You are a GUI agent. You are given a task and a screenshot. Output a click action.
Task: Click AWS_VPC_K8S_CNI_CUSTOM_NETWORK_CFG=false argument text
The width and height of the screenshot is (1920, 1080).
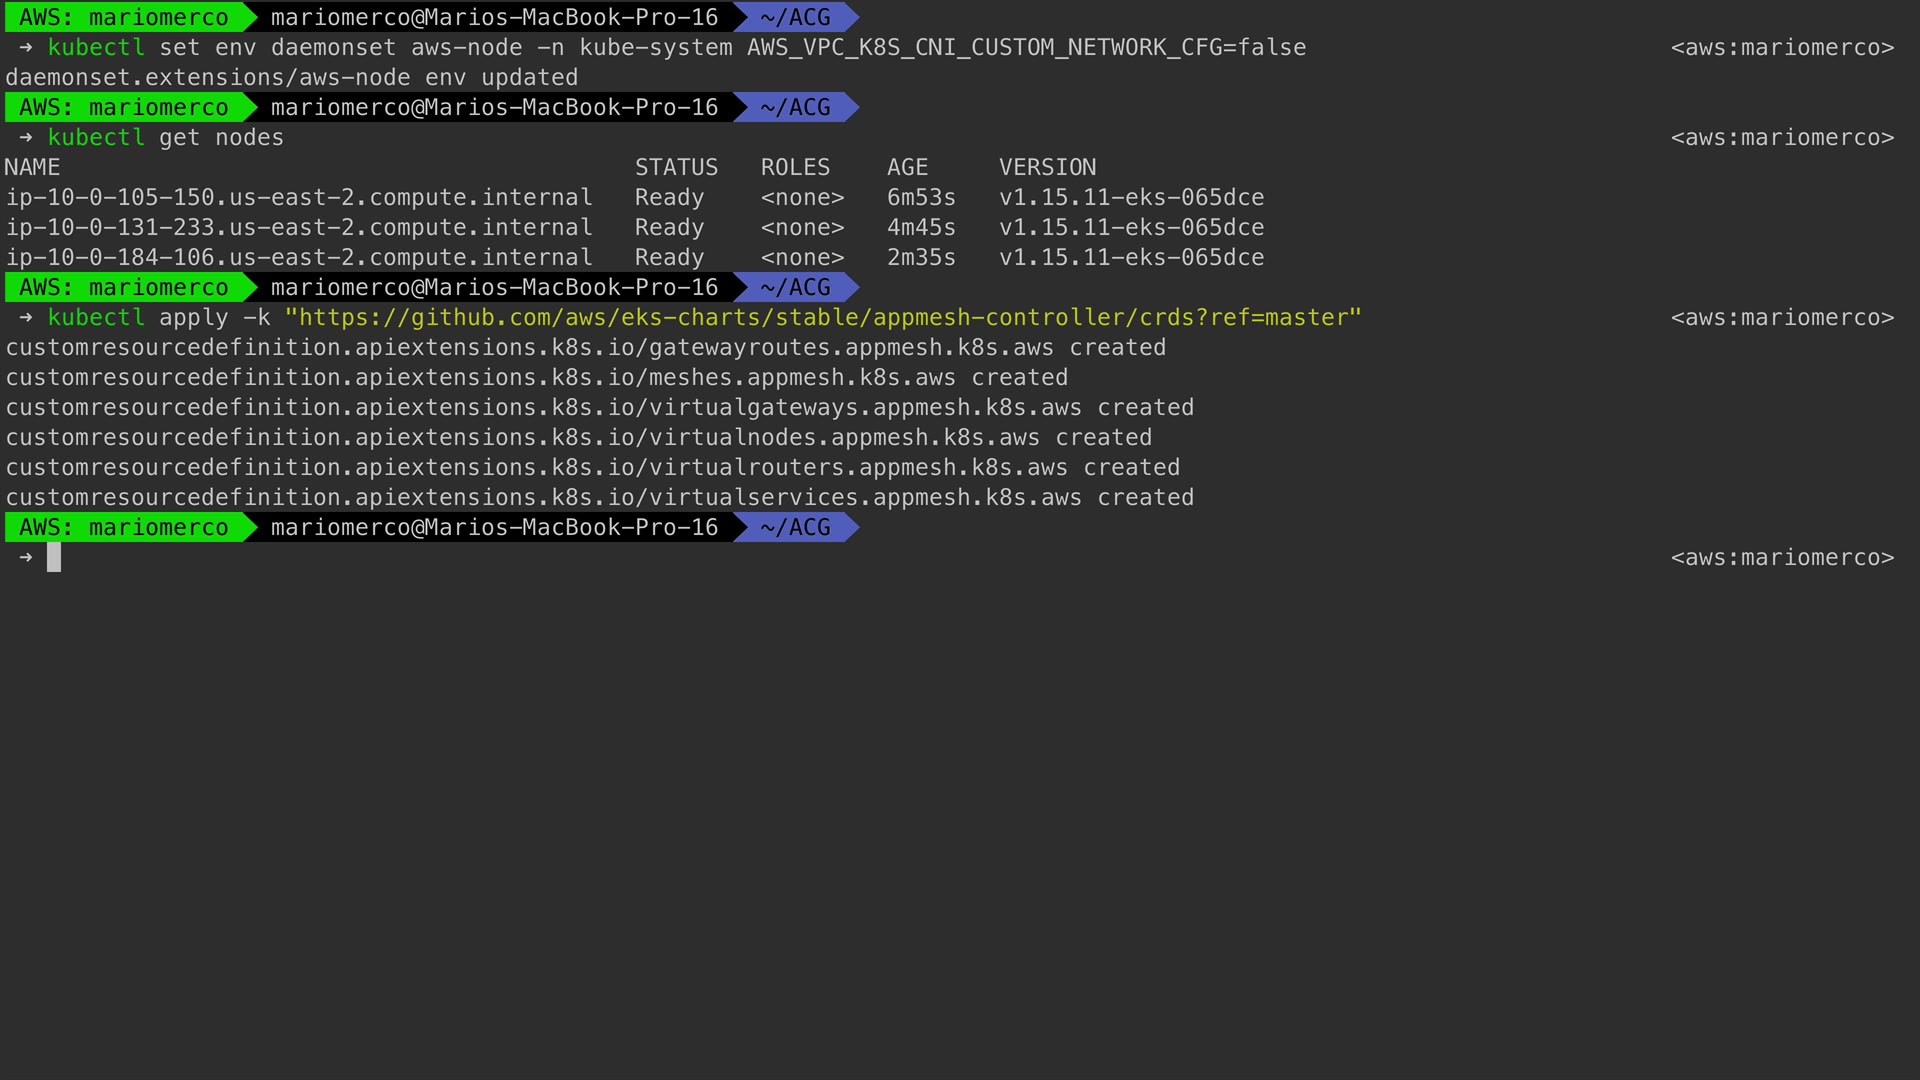(x=1026, y=48)
